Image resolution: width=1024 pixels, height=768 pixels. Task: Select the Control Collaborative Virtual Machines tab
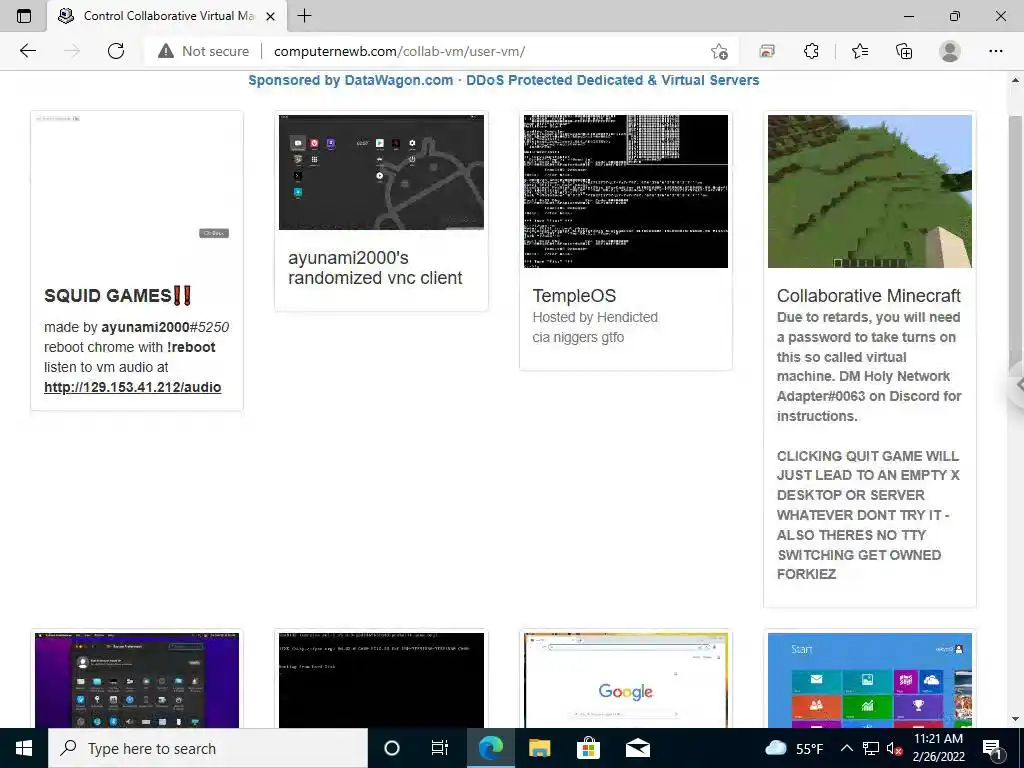[x=167, y=16]
